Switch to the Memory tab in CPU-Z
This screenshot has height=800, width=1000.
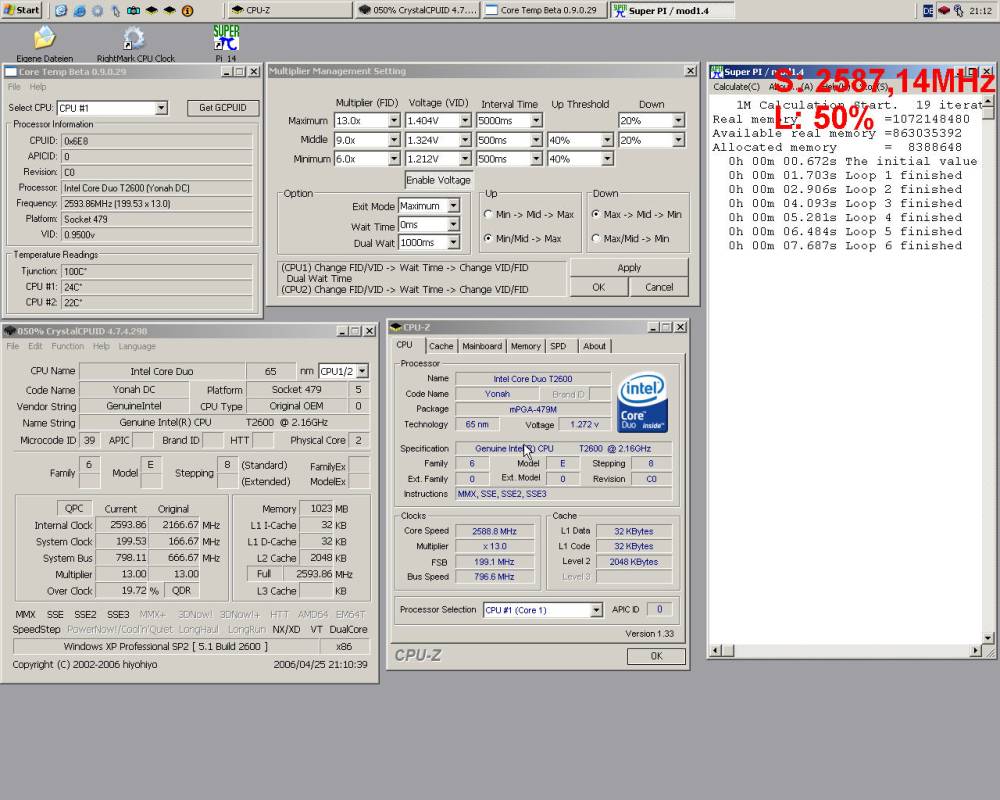[x=526, y=346]
